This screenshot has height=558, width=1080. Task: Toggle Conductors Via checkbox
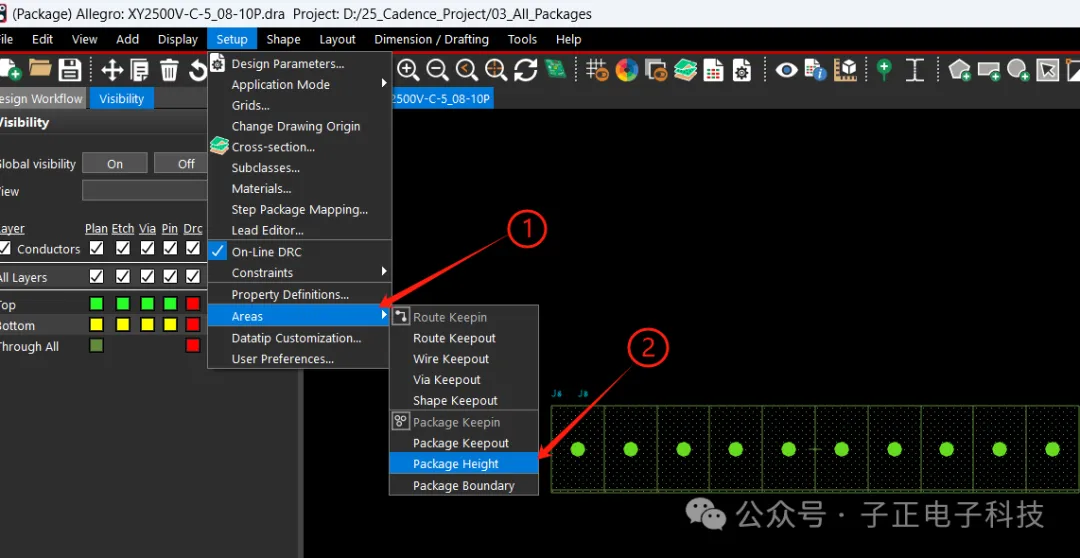147,247
